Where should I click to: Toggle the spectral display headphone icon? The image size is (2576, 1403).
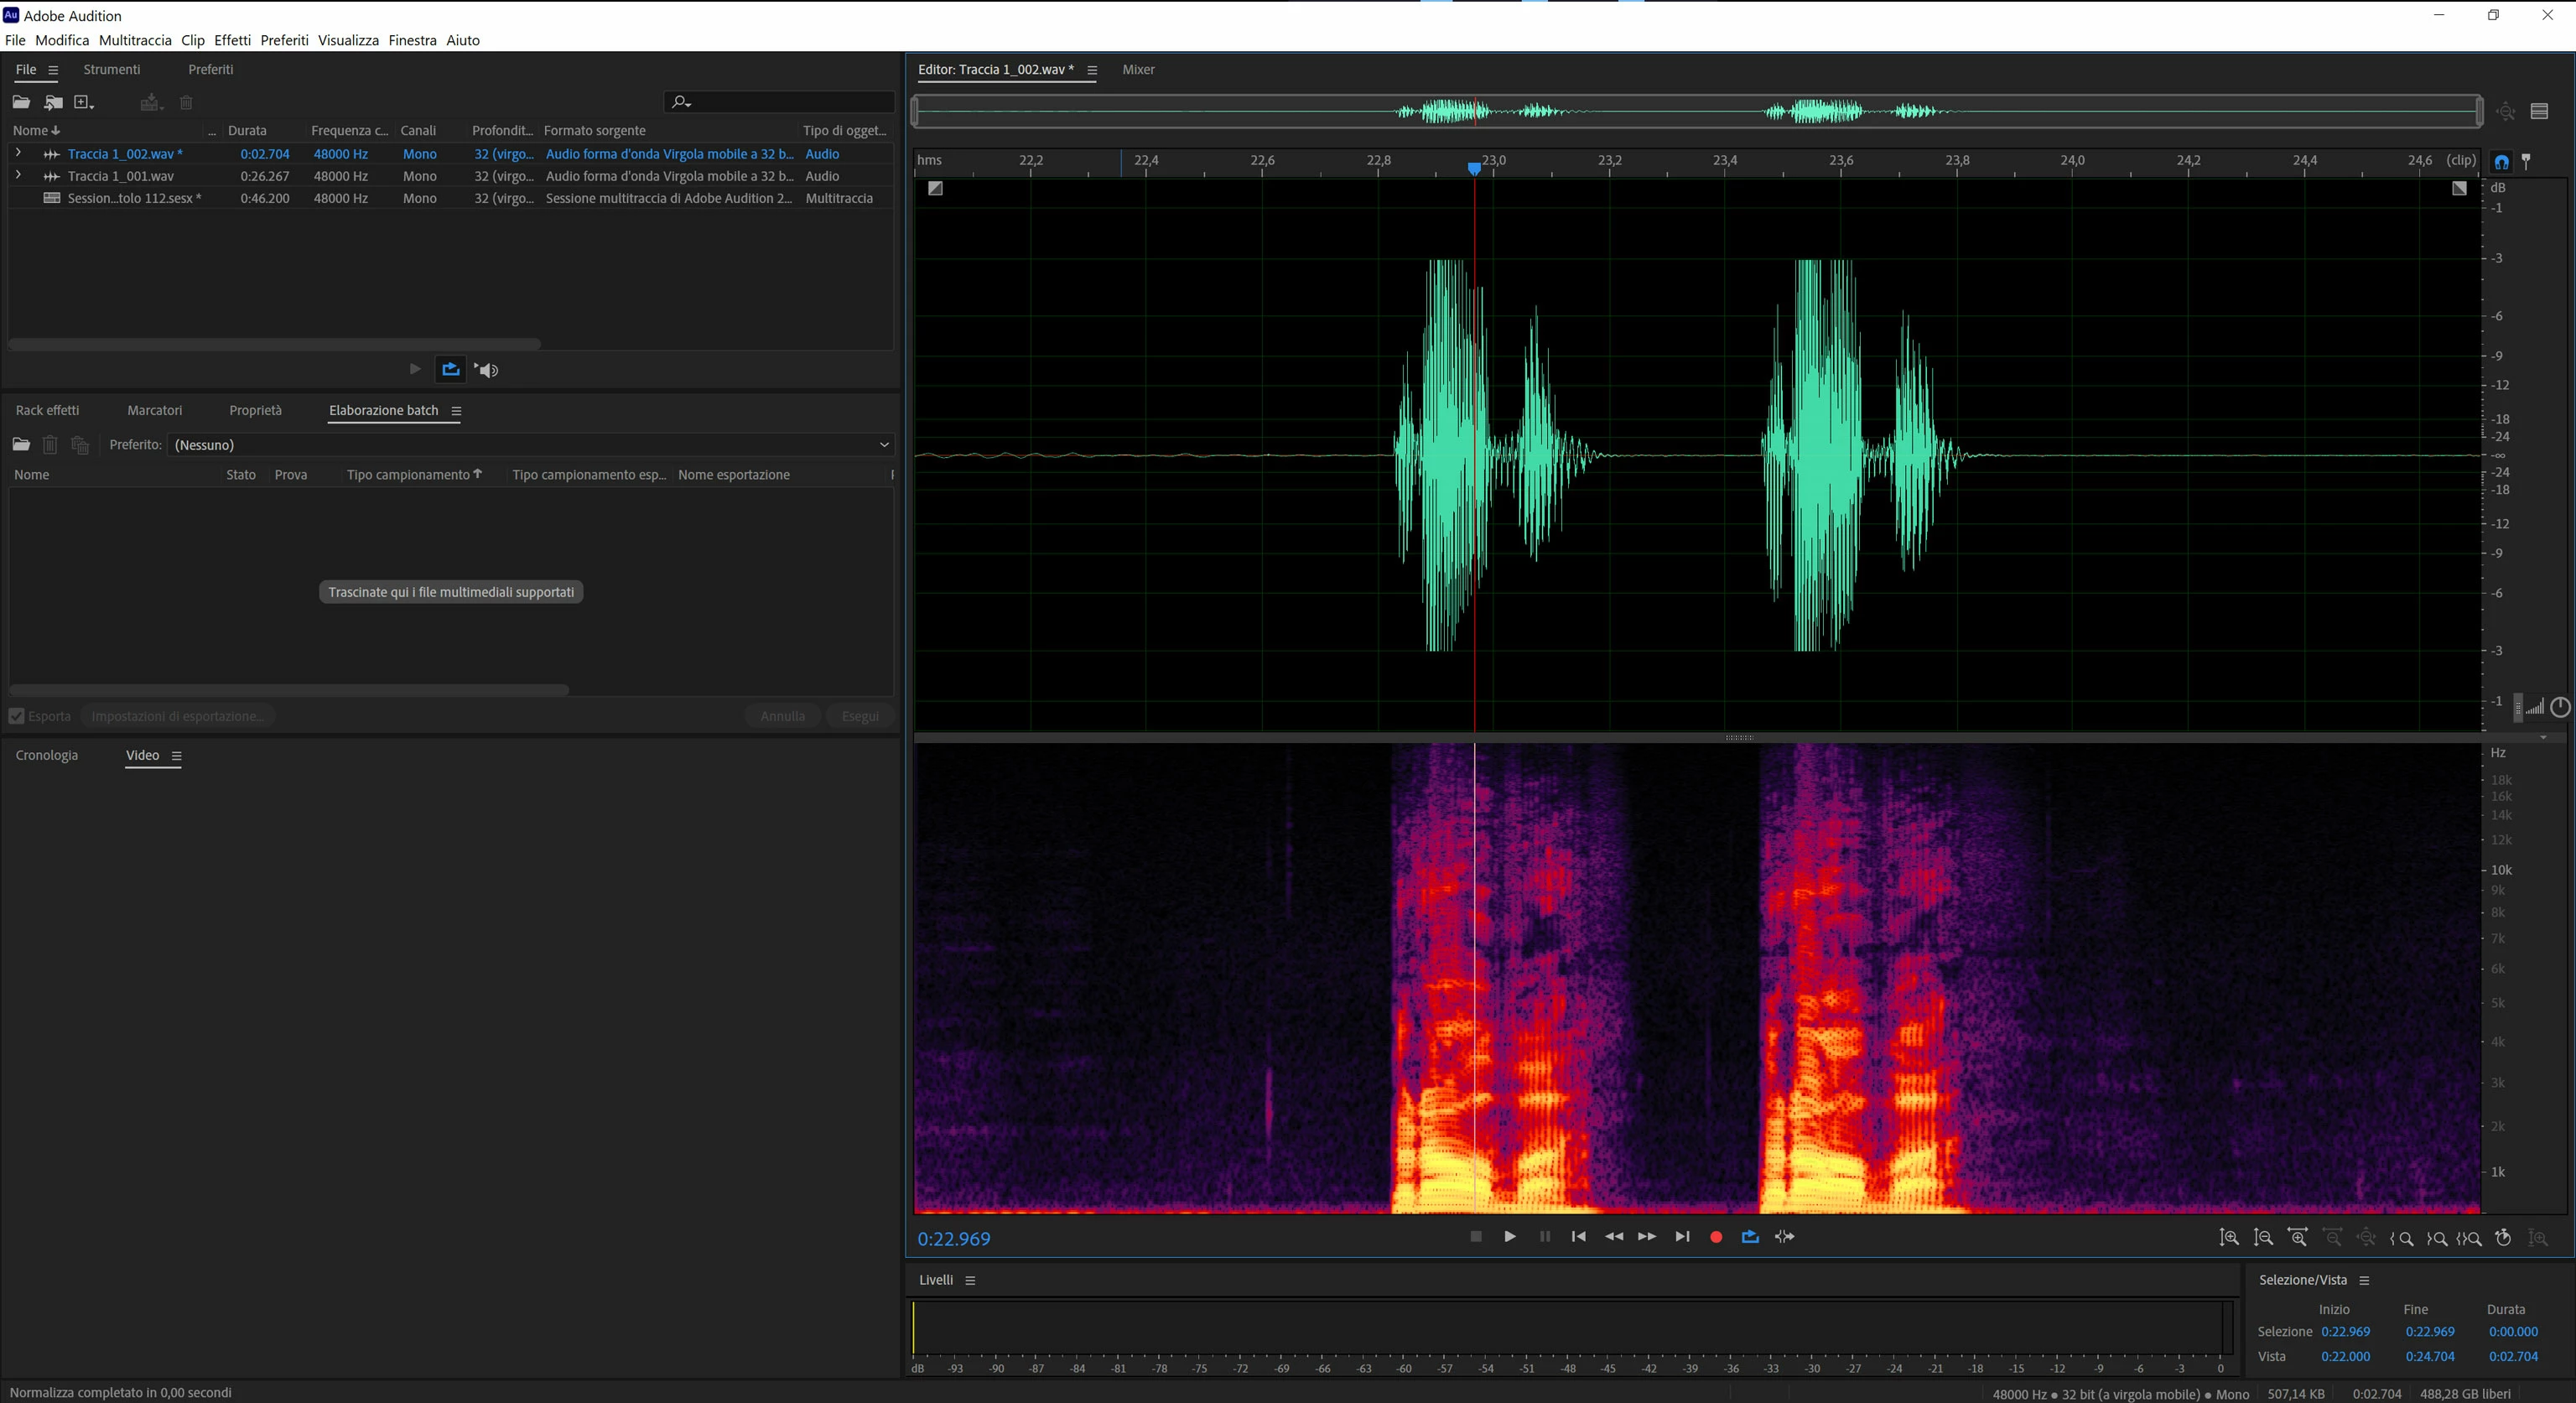point(2501,162)
